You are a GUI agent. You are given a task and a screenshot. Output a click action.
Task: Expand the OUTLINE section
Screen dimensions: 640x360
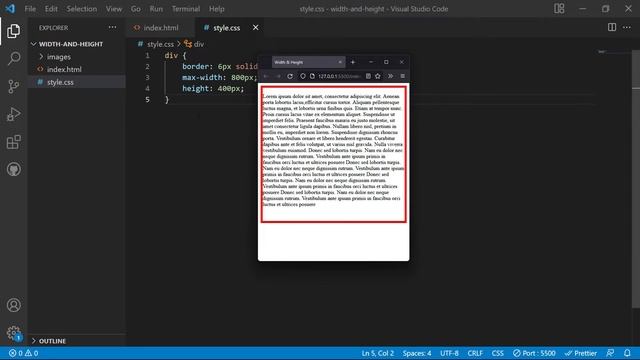click(x=77, y=341)
